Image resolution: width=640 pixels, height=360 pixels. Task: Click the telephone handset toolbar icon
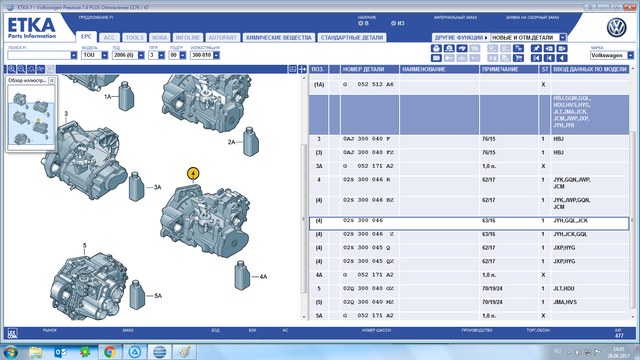tap(462, 48)
